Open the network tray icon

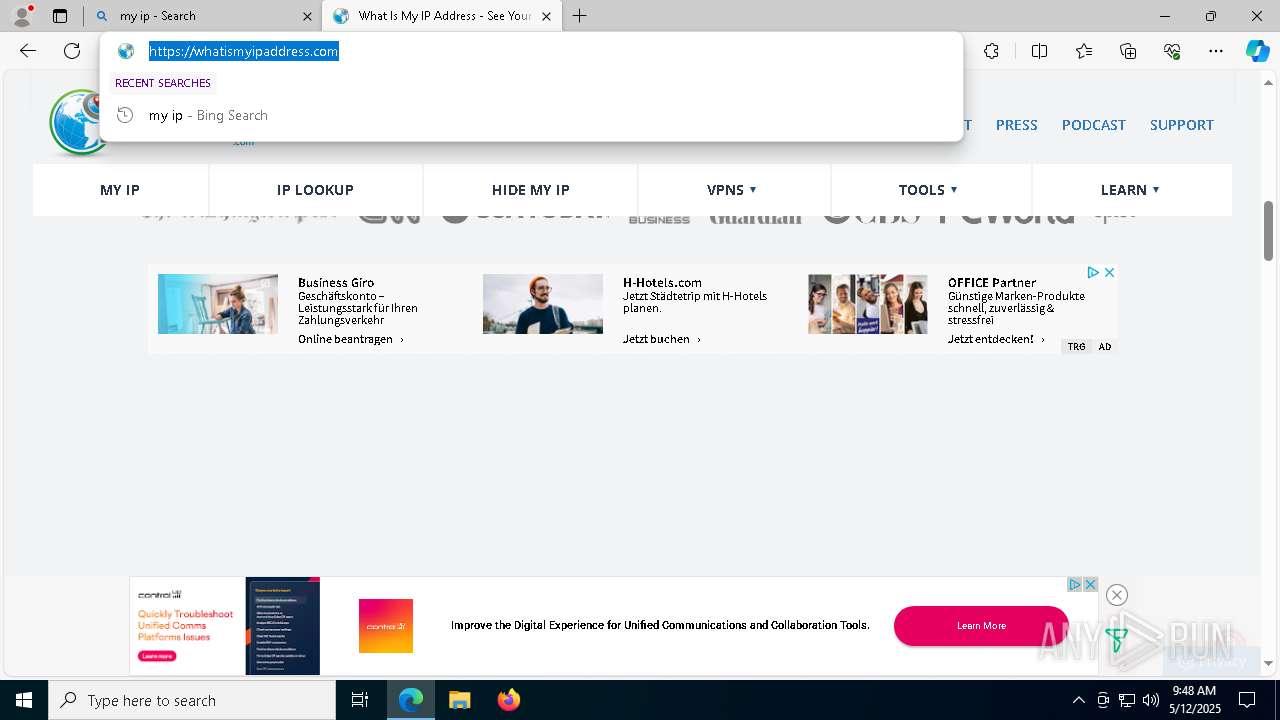coord(1127,700)
